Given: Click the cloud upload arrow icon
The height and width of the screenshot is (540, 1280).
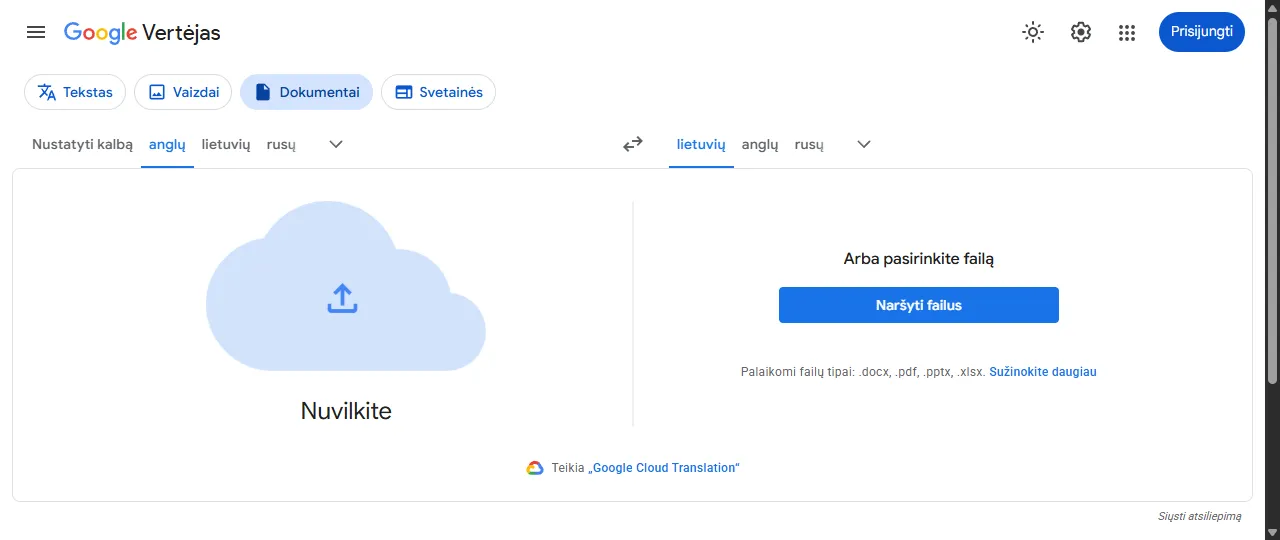Looking at the screenshot, I should [342, 298].
